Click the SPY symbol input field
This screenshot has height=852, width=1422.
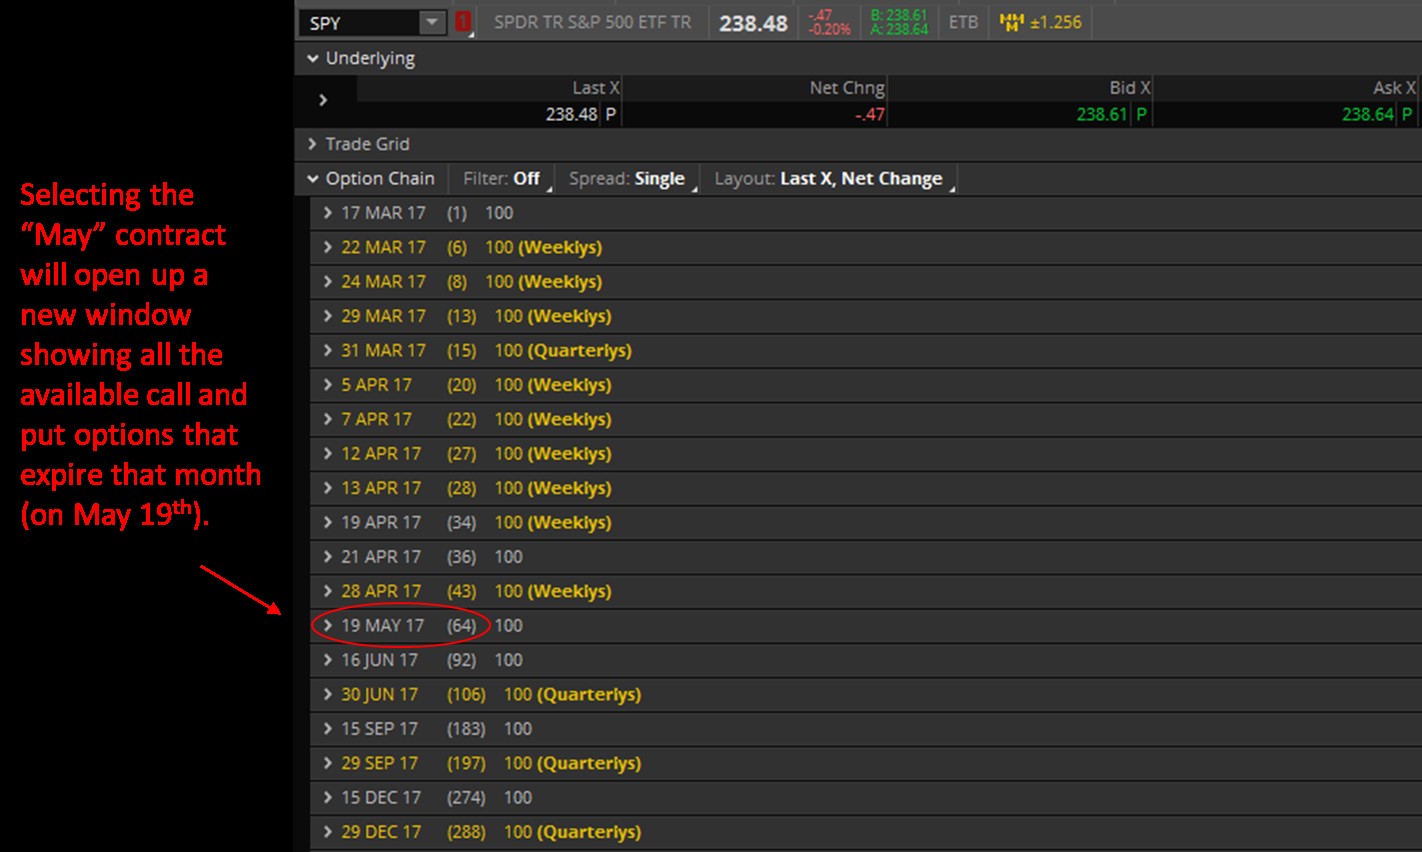pos(358,22)
